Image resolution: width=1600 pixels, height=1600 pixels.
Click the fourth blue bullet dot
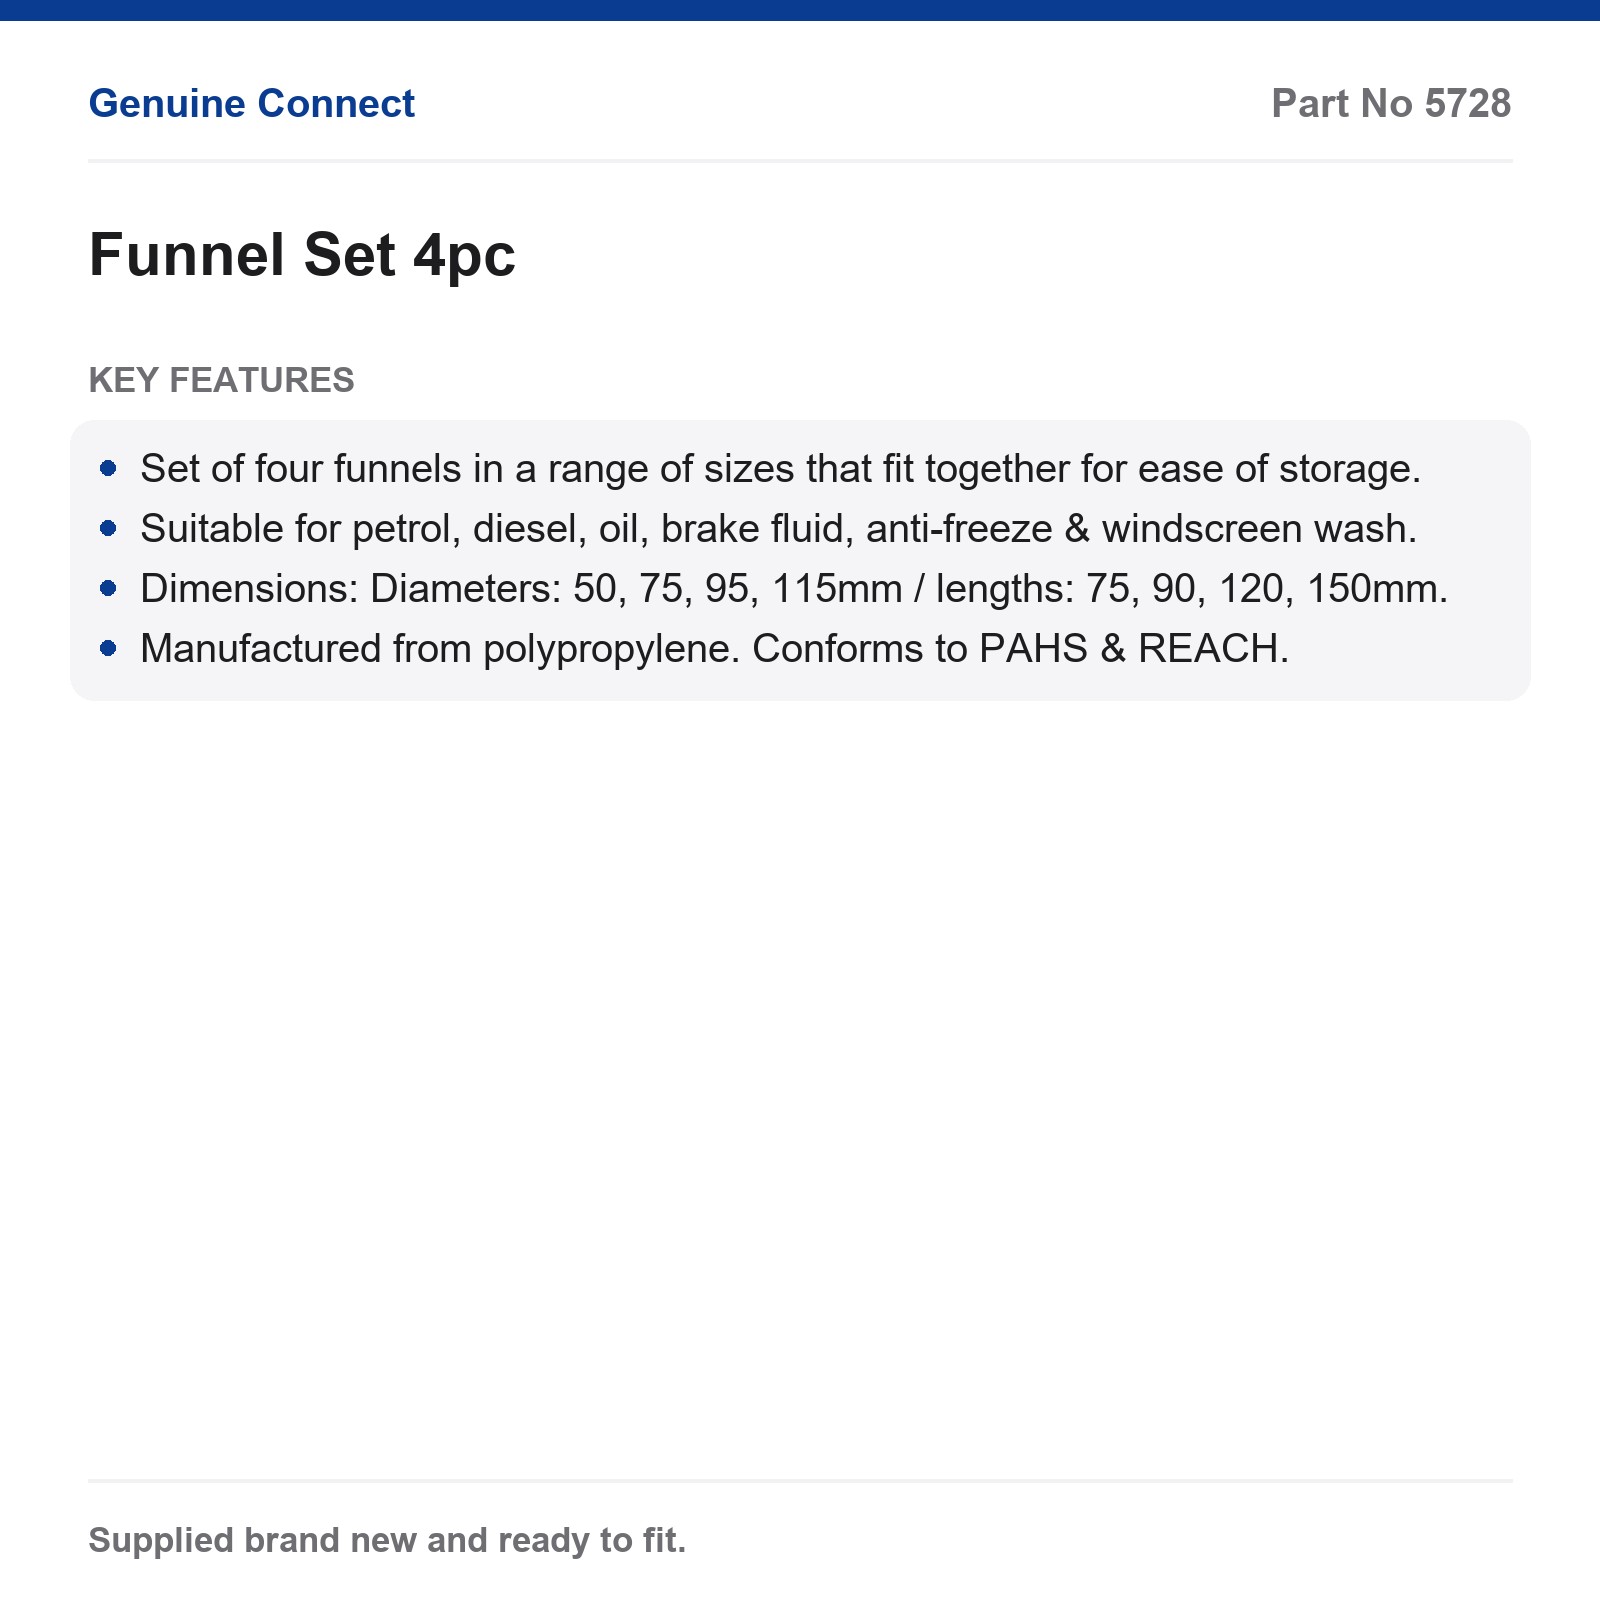(x=109, y=648)
